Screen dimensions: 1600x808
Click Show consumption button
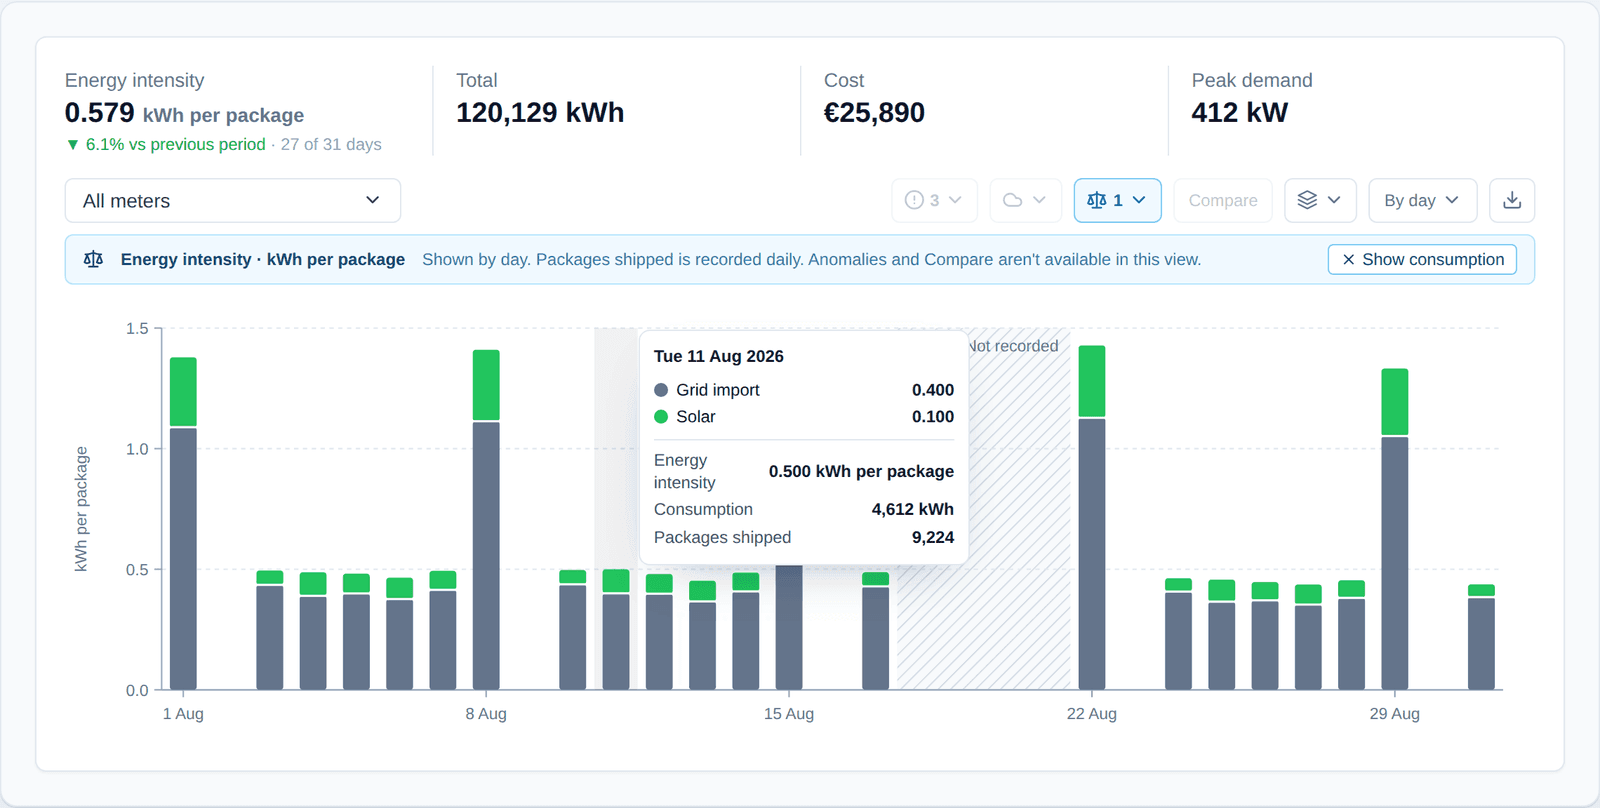pyautogui.click(x=1422, y=259)
